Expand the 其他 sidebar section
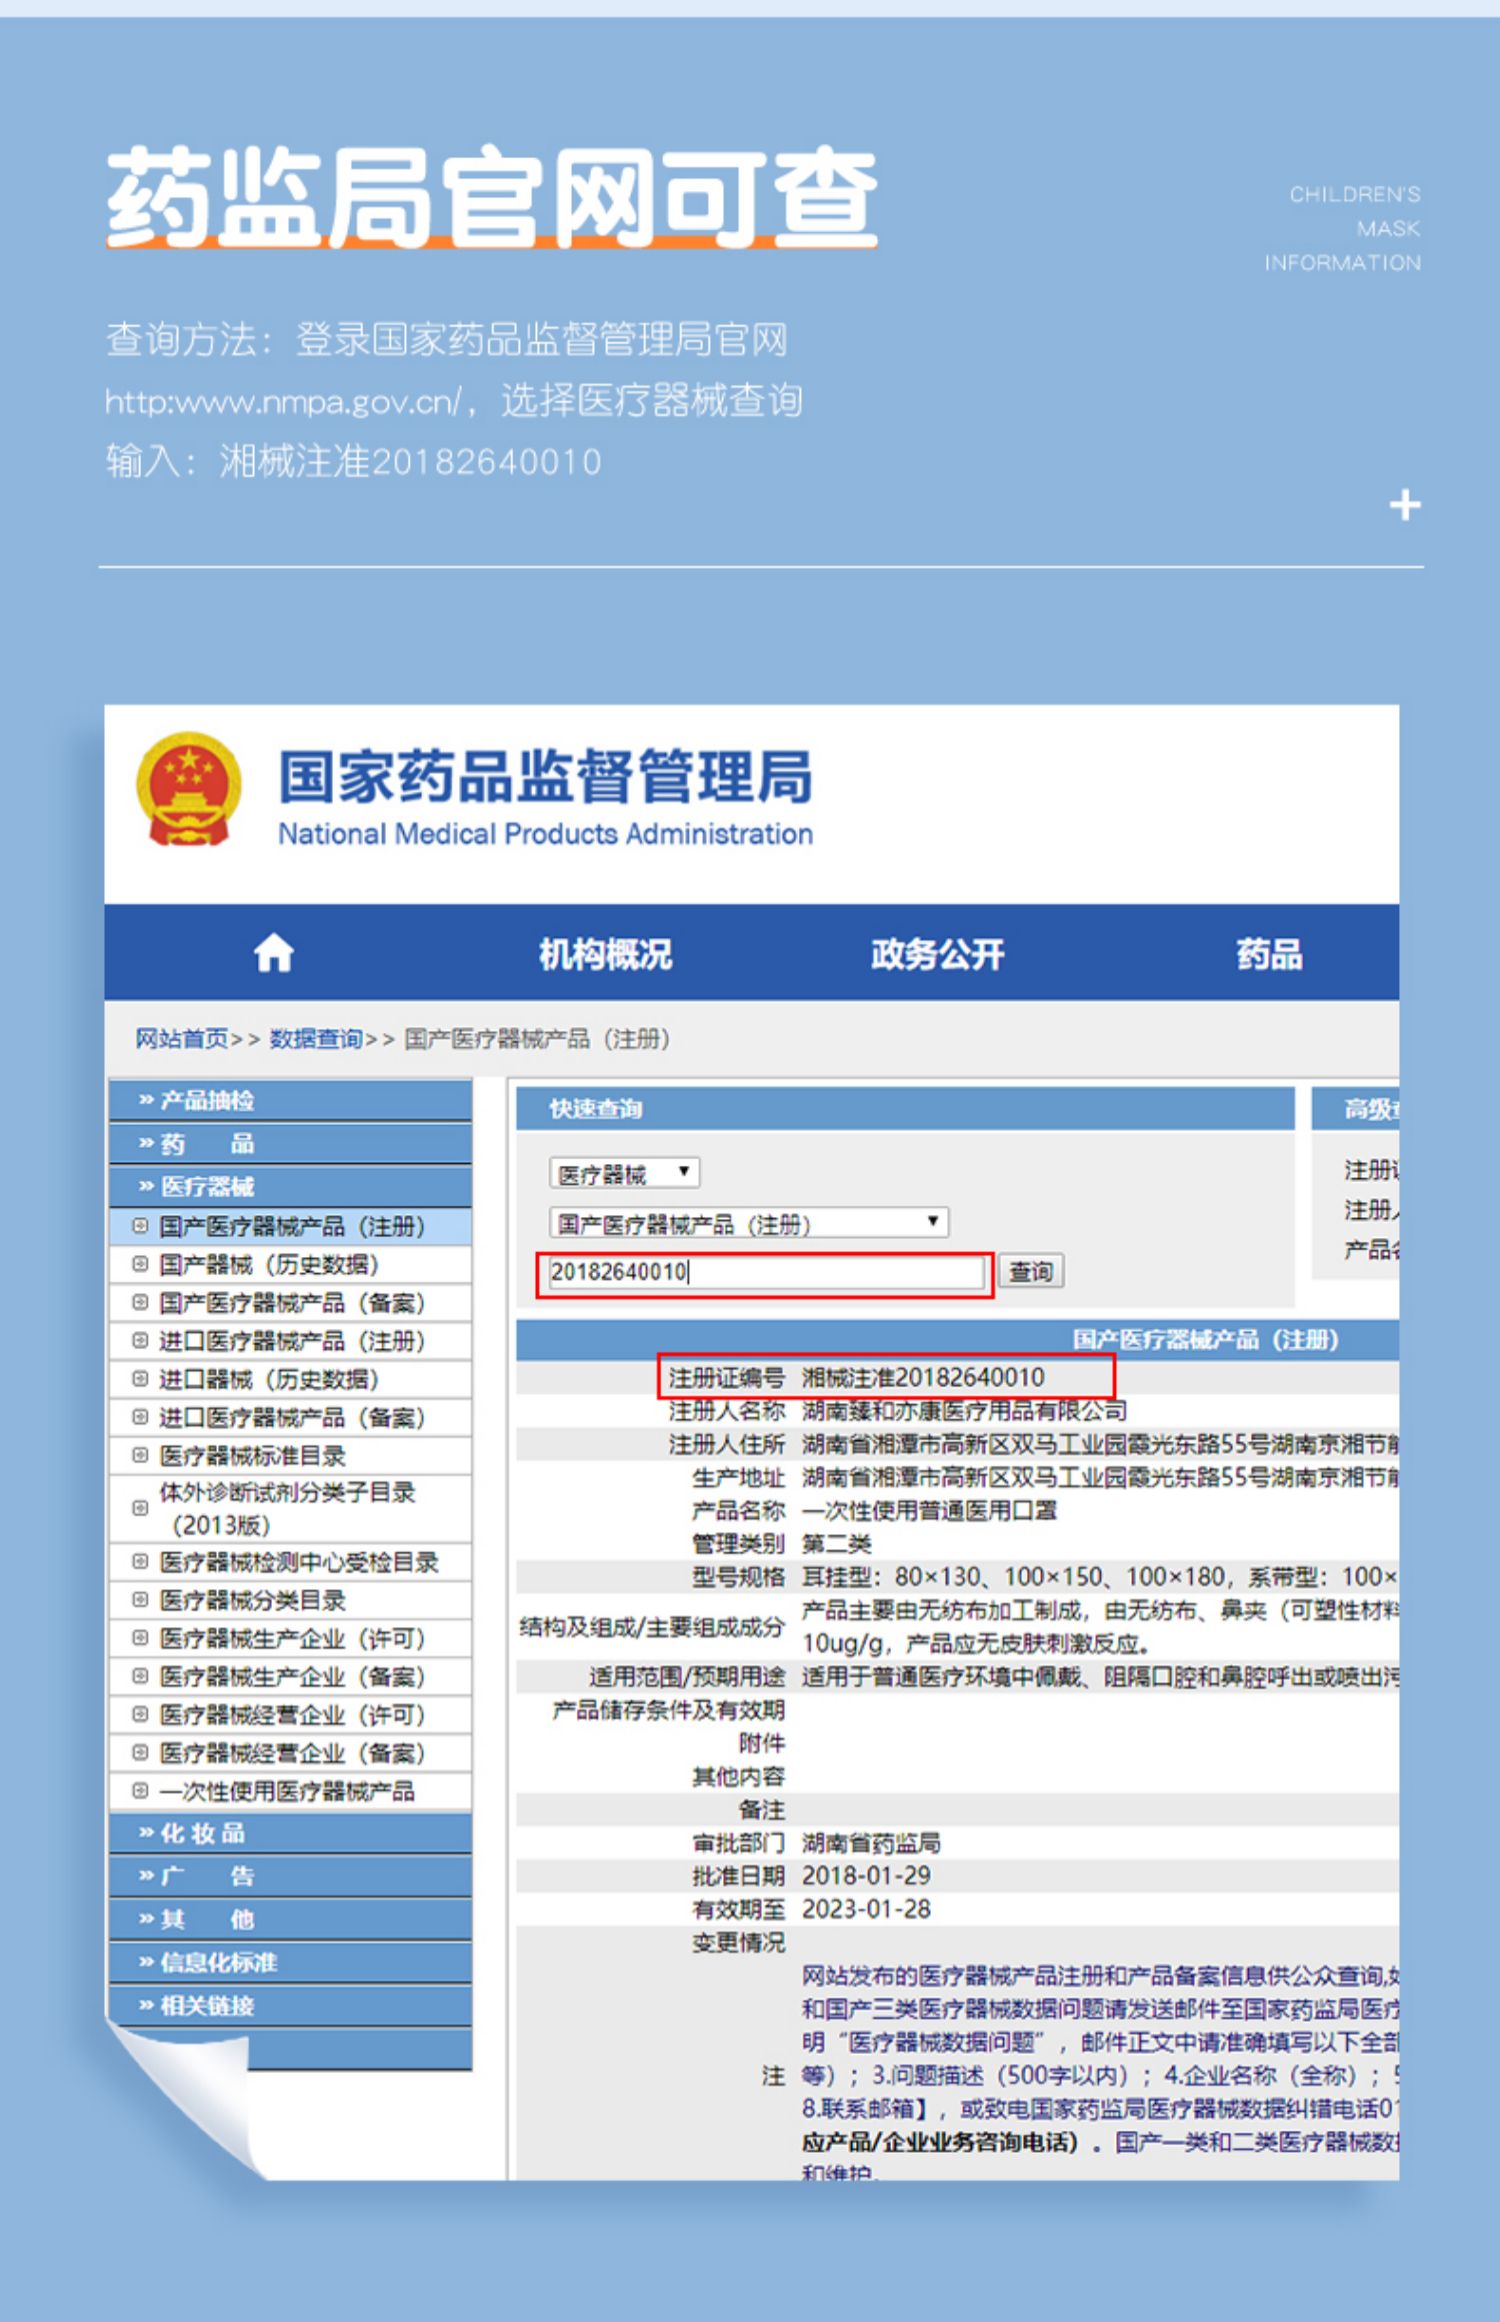 pos(290,1919)
